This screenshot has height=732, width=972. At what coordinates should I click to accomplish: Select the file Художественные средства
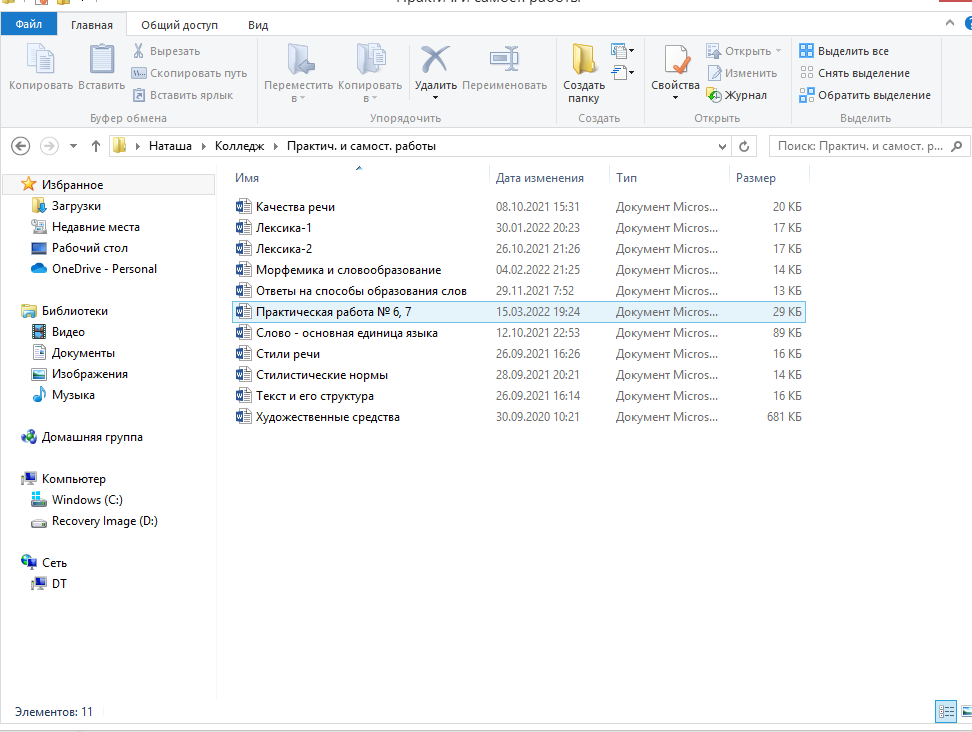[327, 417]
